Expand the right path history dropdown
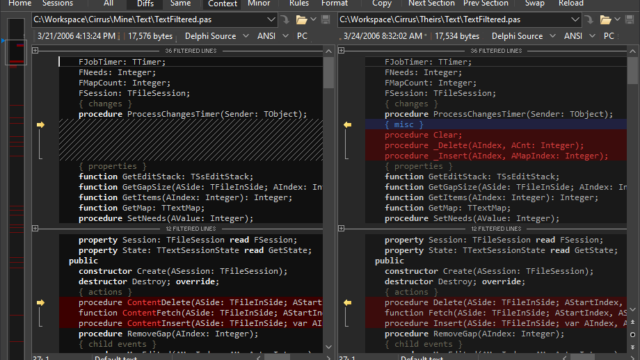 575,20
